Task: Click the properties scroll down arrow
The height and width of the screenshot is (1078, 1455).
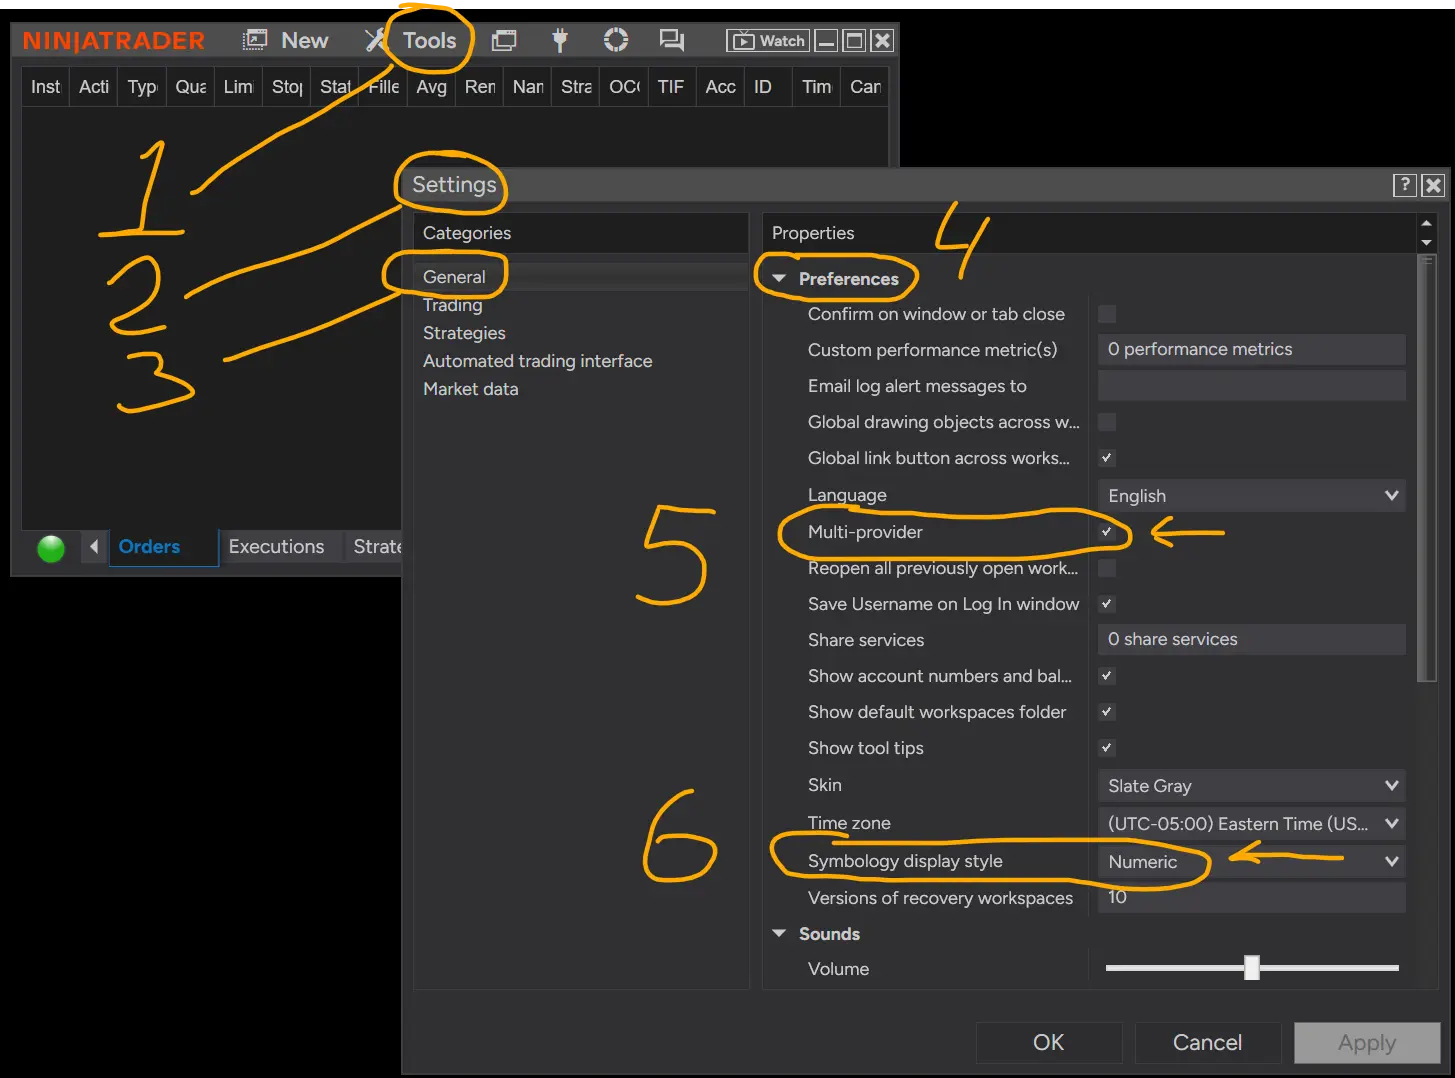Action: (x=1427, y=243)
